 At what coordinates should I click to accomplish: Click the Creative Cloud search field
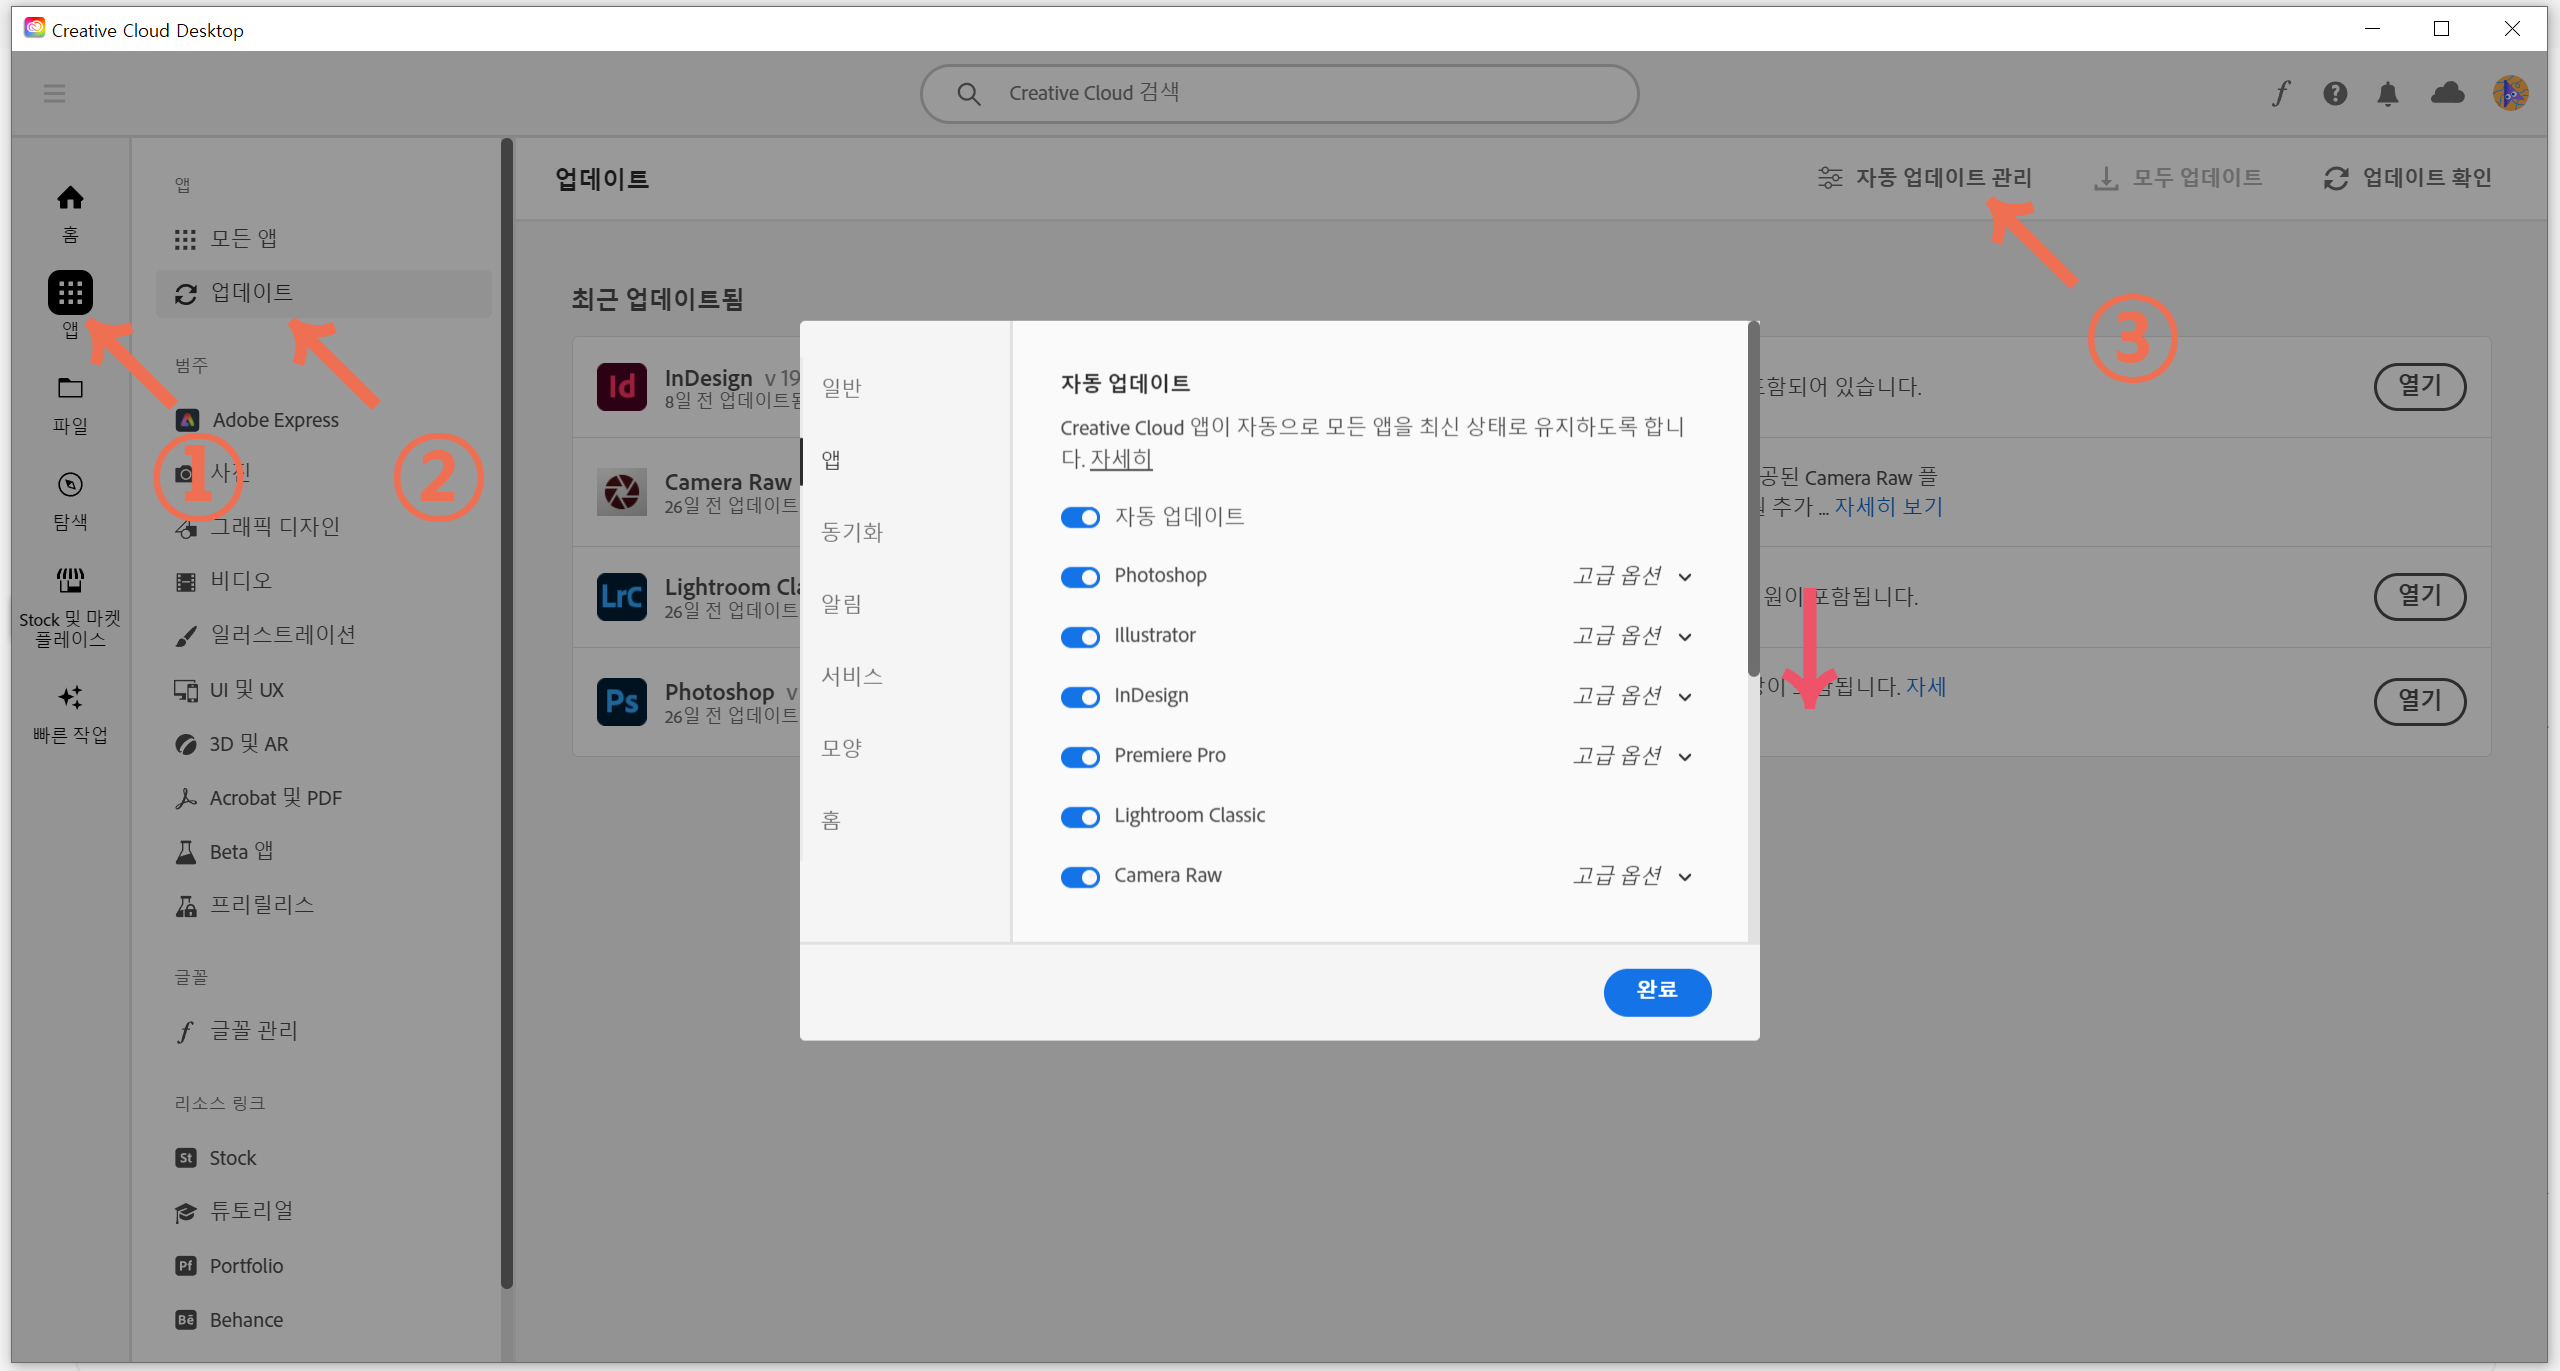point(1279,94)
